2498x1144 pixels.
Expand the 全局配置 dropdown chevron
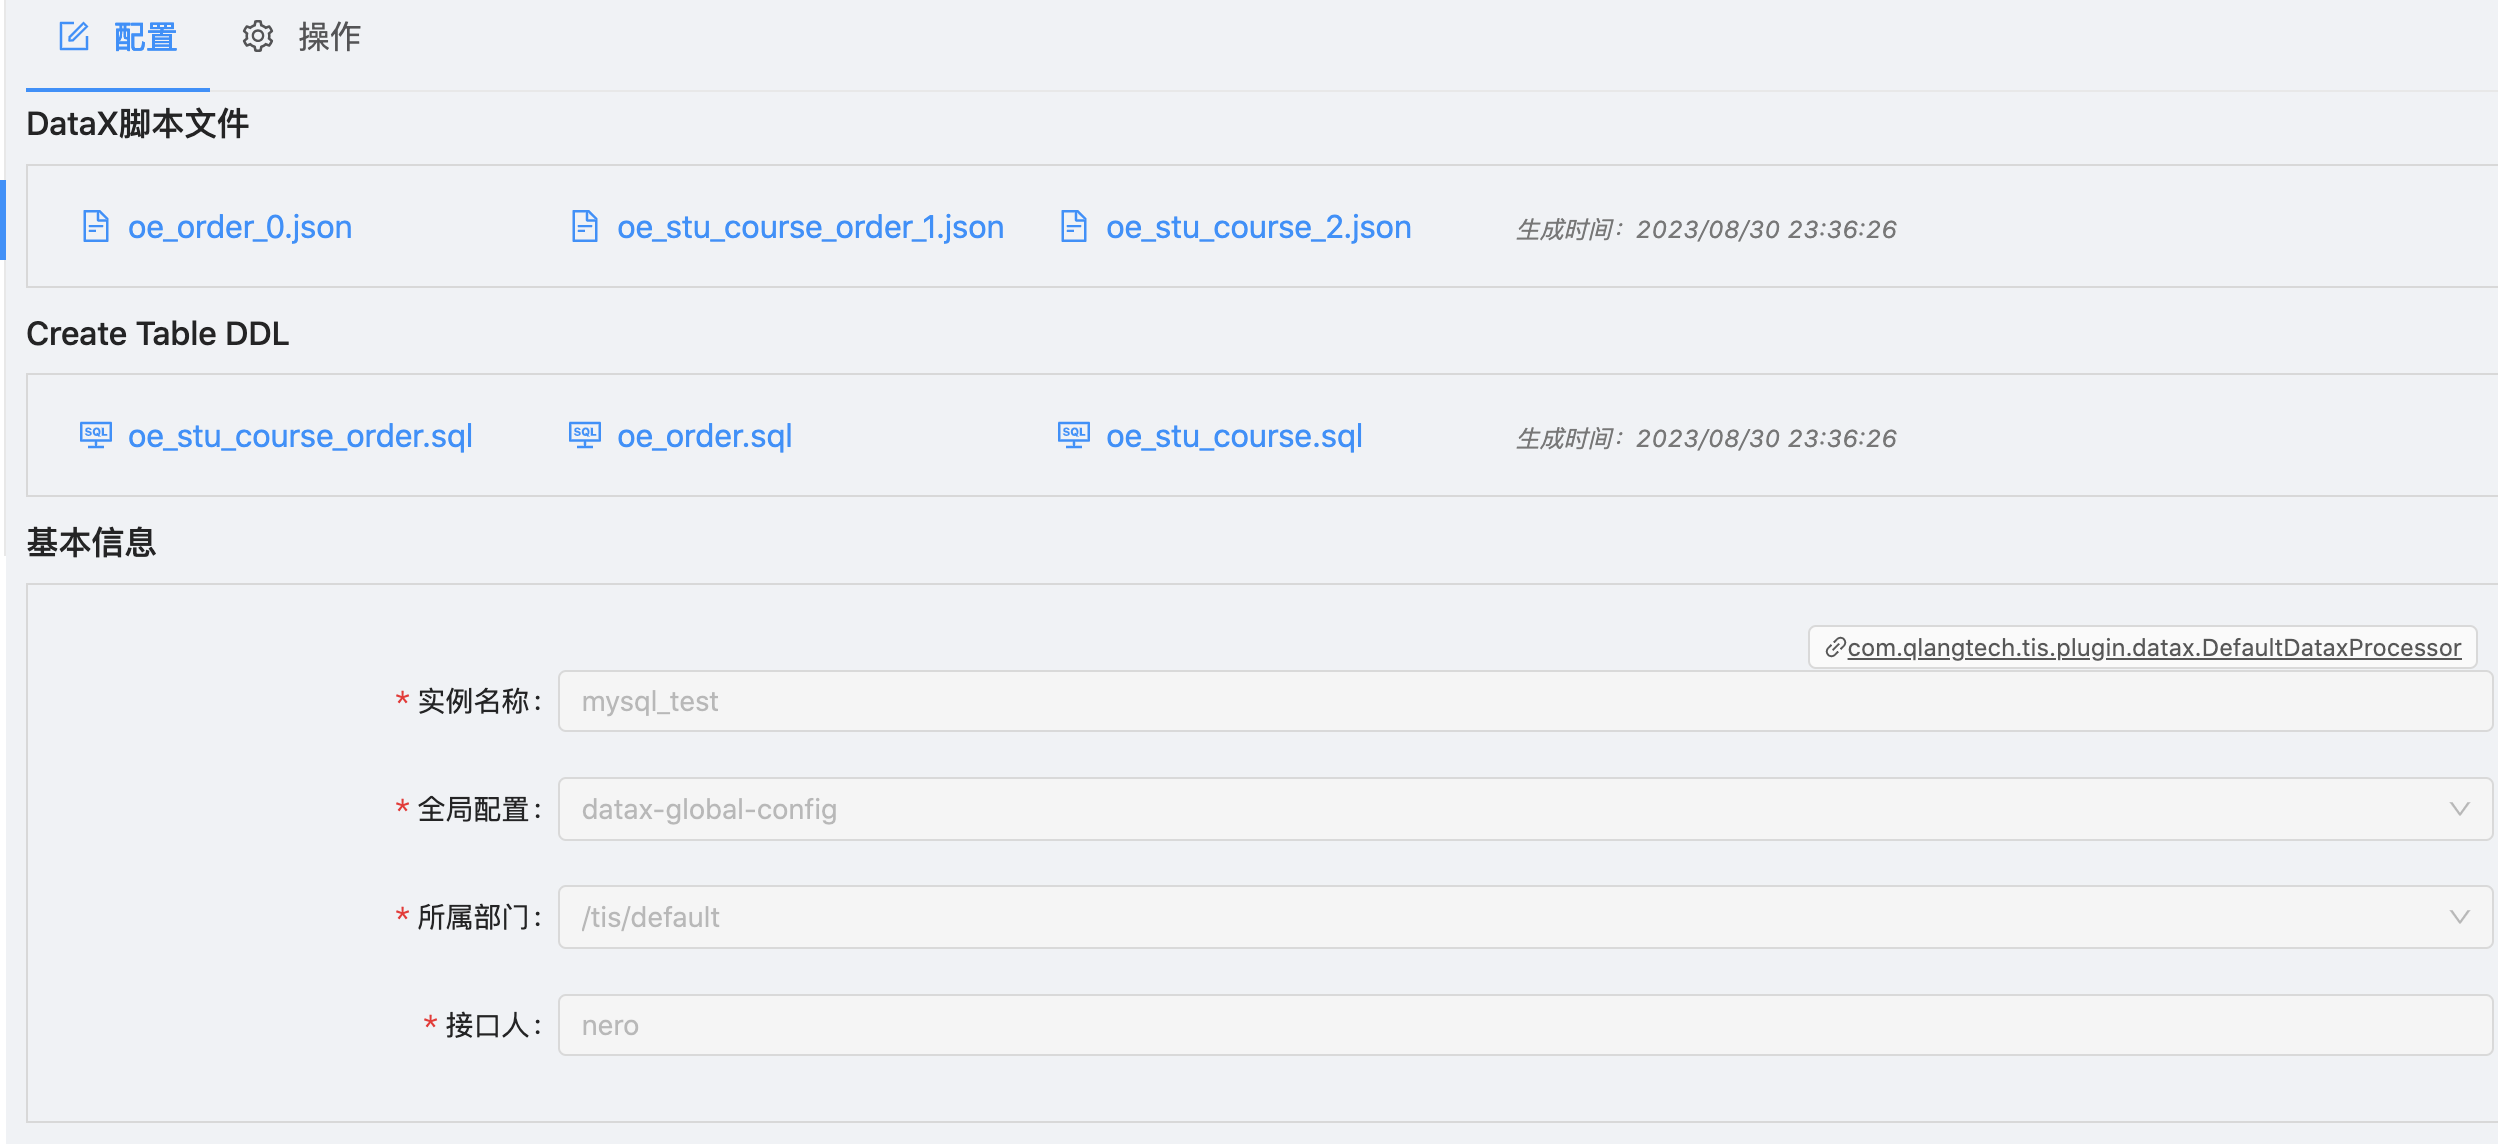[2457, 810]
